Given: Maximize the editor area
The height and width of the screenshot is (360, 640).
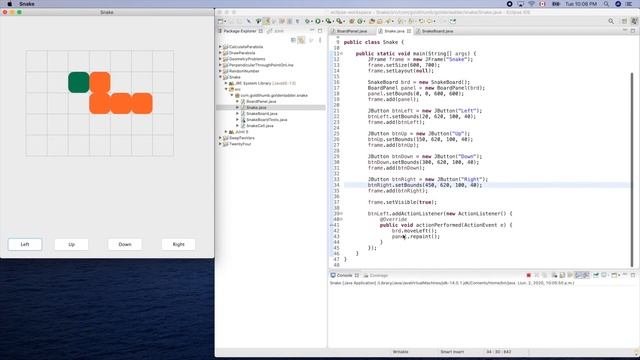Looking at the screenshot, I should (x=633, y=31).
